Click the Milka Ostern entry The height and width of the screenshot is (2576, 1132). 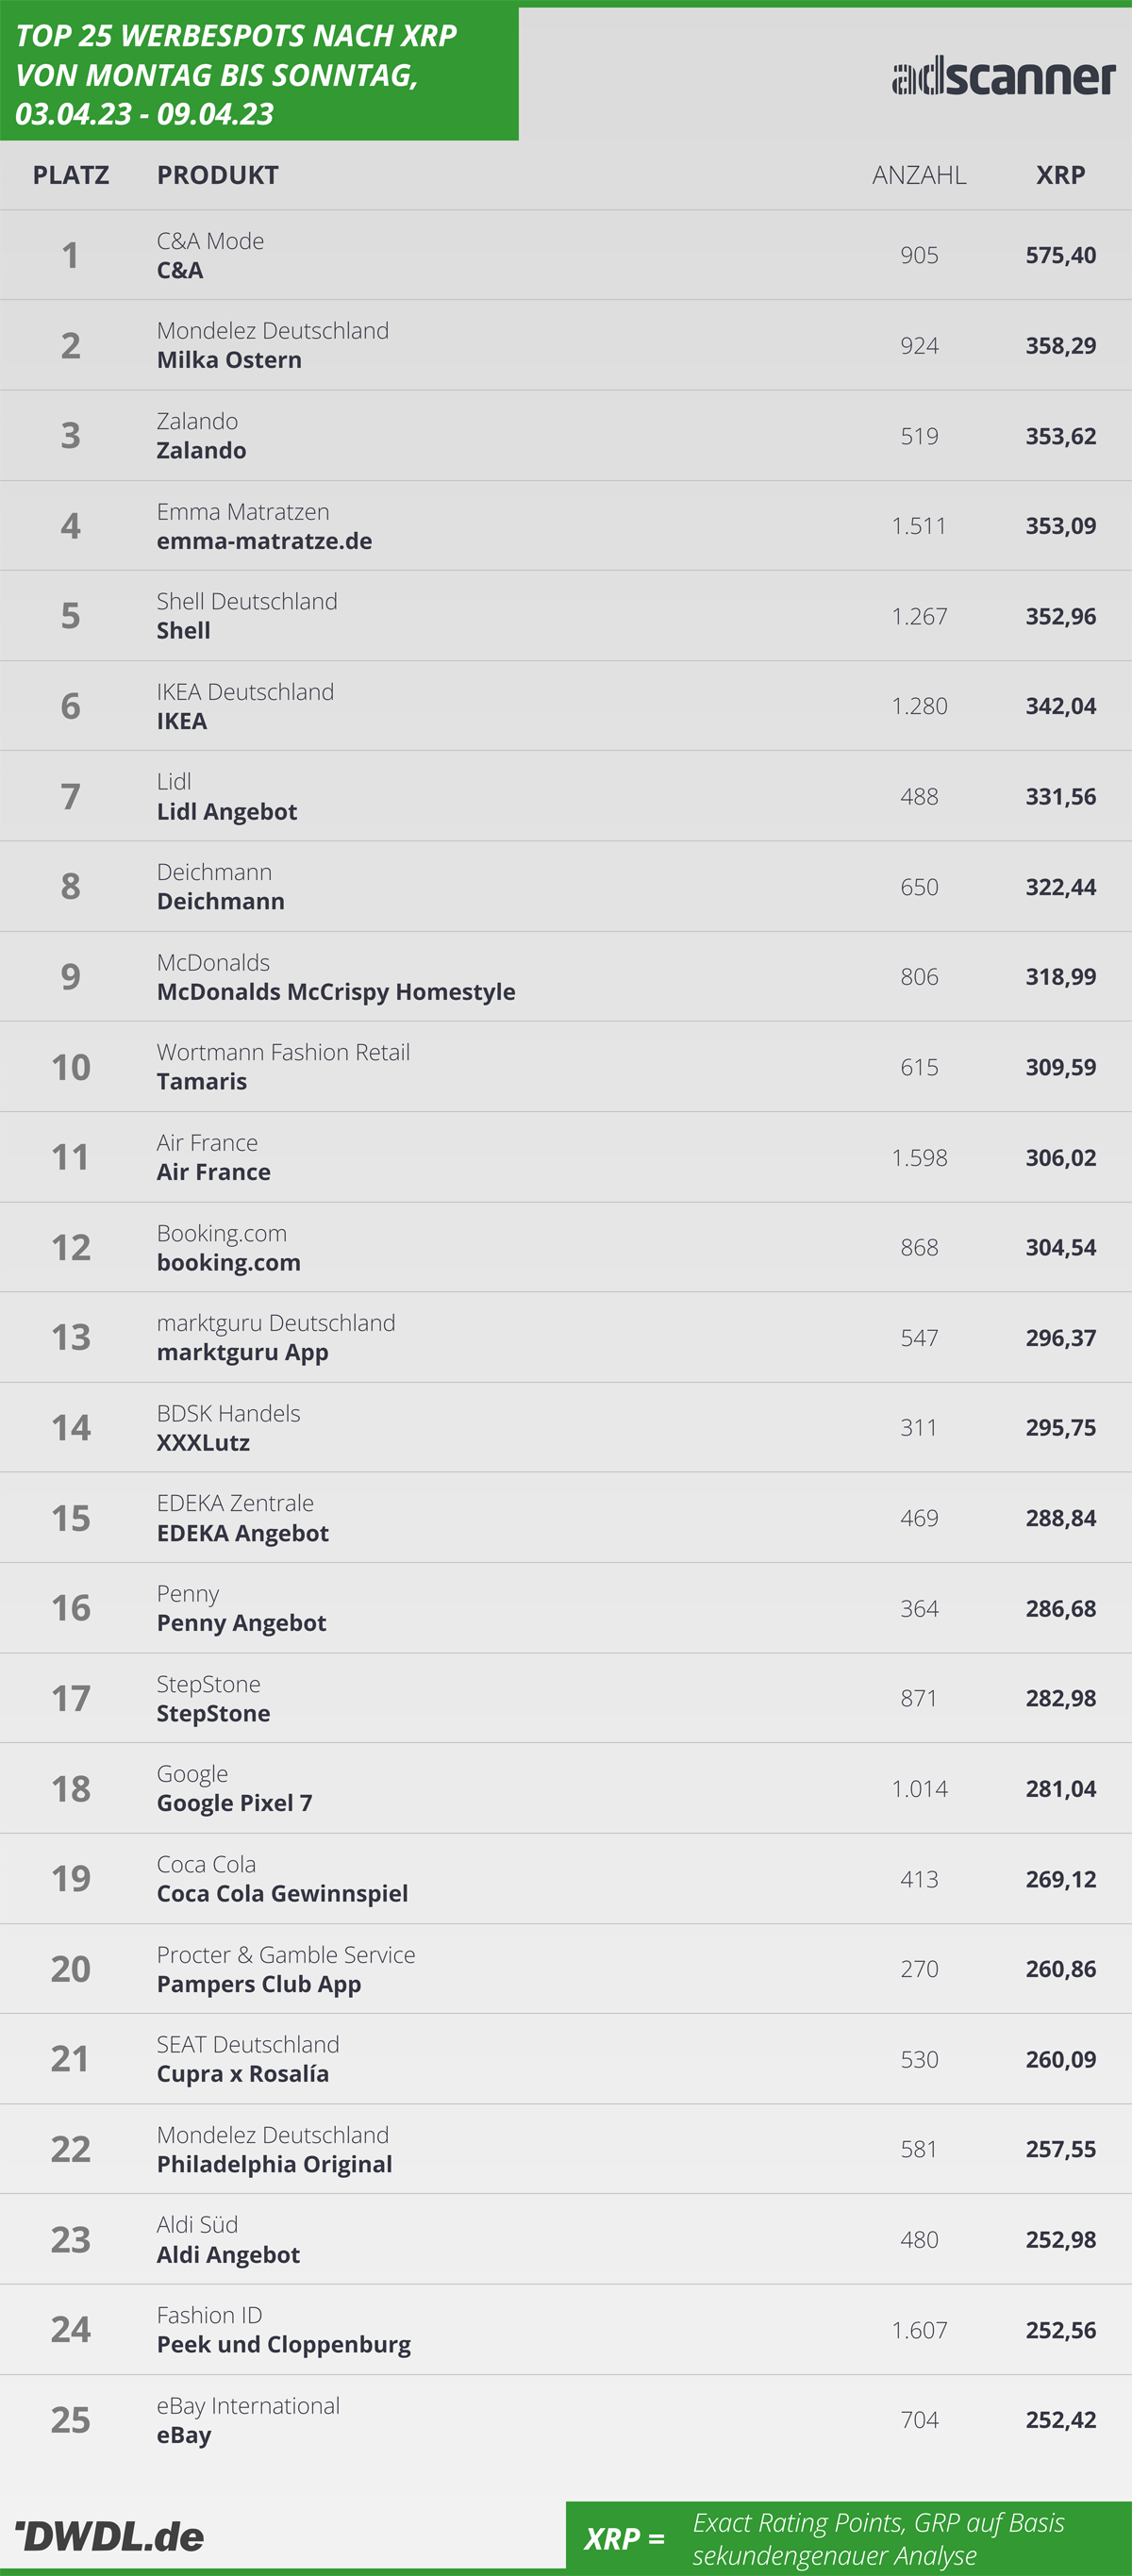[229, 360]
